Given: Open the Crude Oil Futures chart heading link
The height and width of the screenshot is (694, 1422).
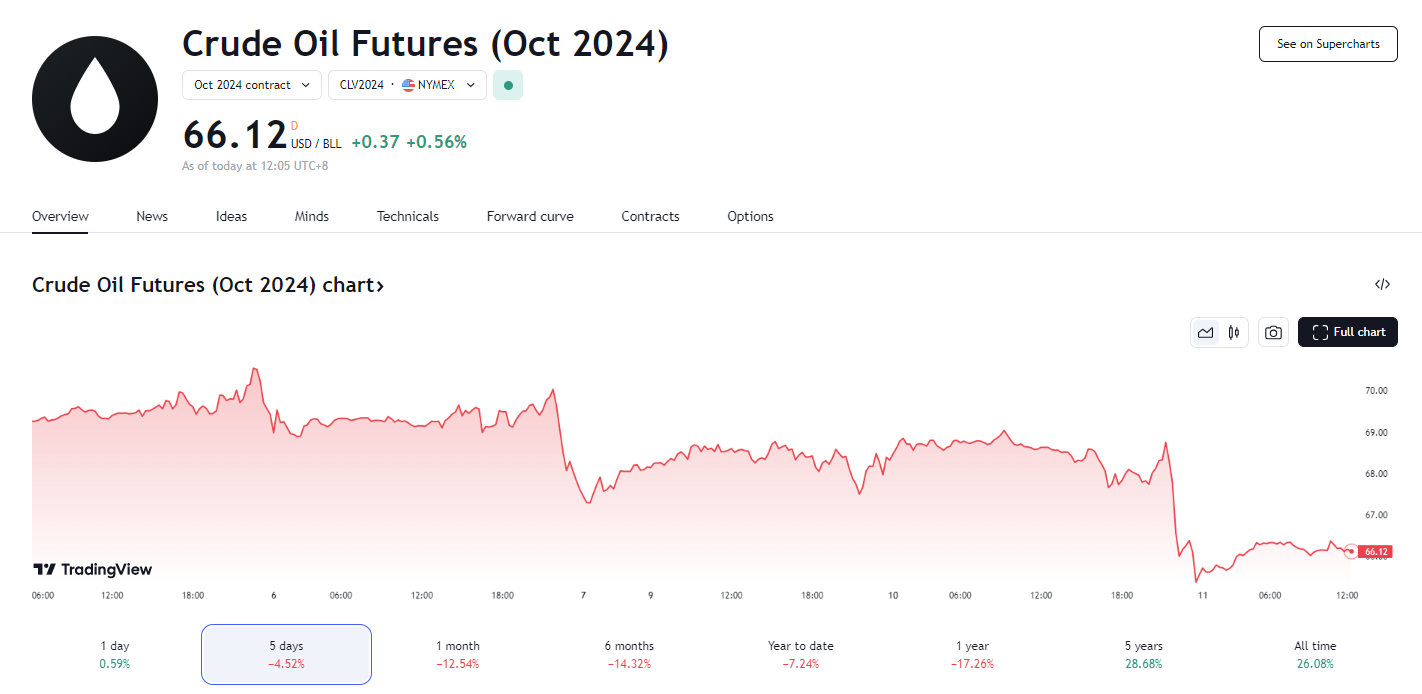Looking at the screenshot, I should click(x=208, y=285).
